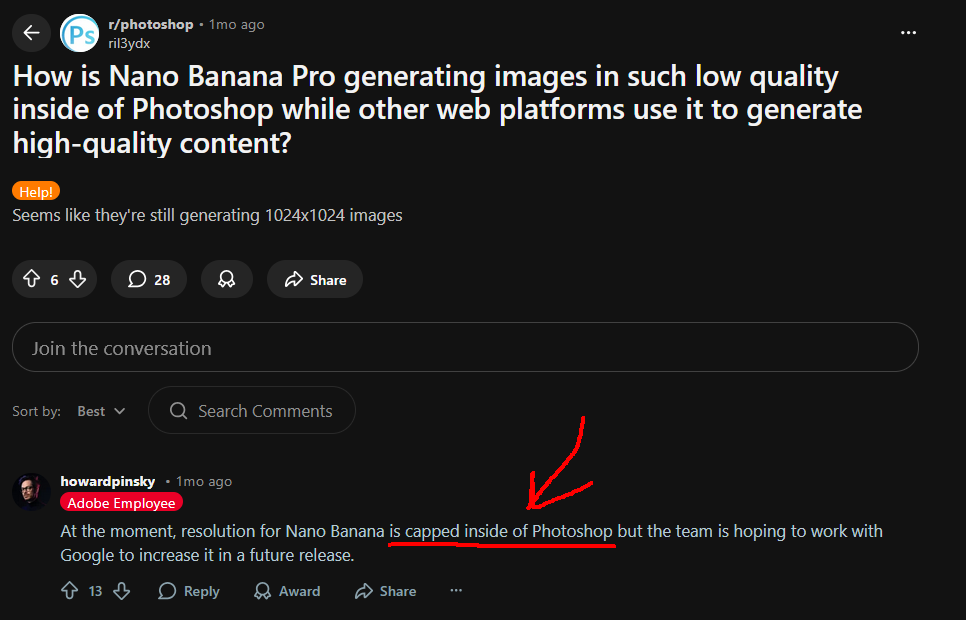Click the back arrow to leave post
Image resolution: width=966 pixels, height=620 pixels.
pos(31,33)
